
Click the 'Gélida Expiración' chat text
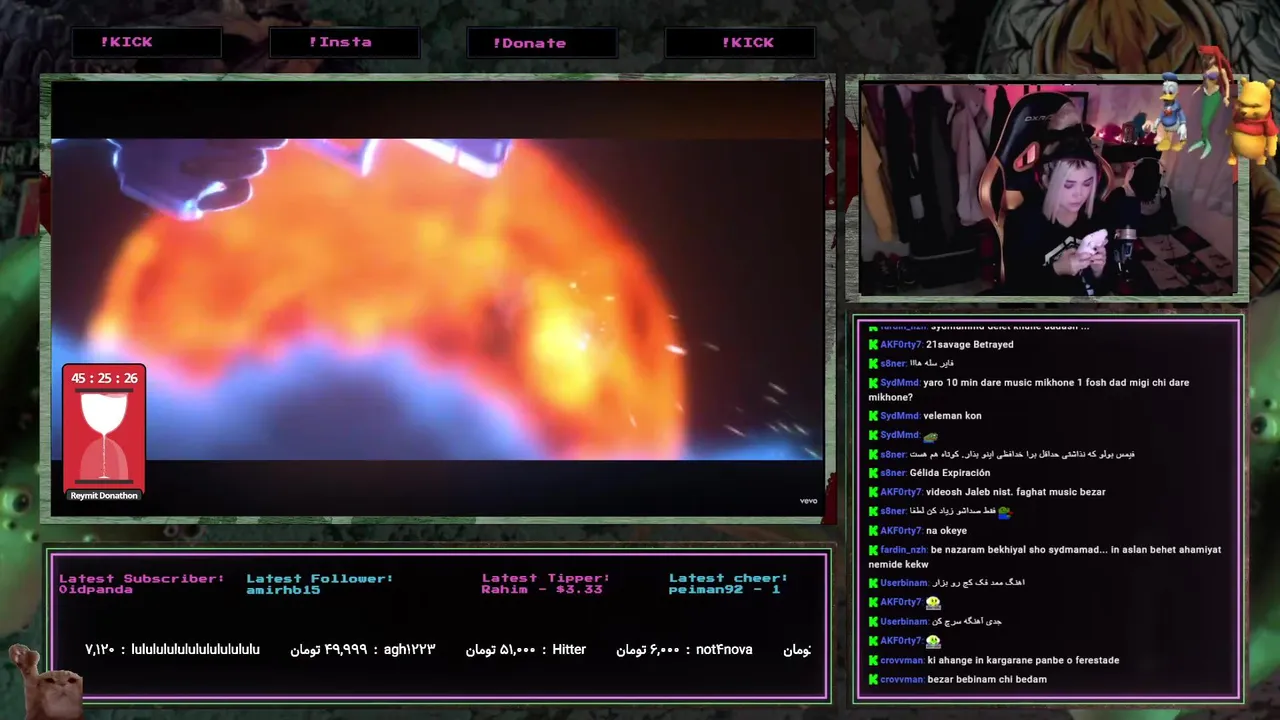pos(950,472)
